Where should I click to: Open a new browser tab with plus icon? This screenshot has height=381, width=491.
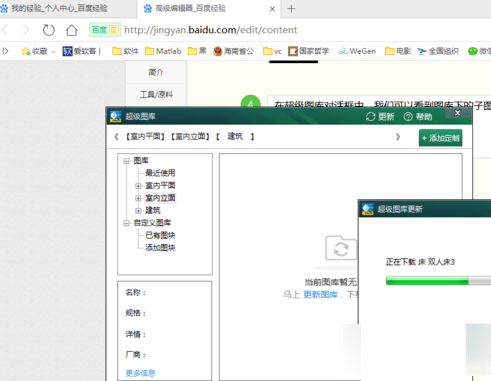[291, 9]
